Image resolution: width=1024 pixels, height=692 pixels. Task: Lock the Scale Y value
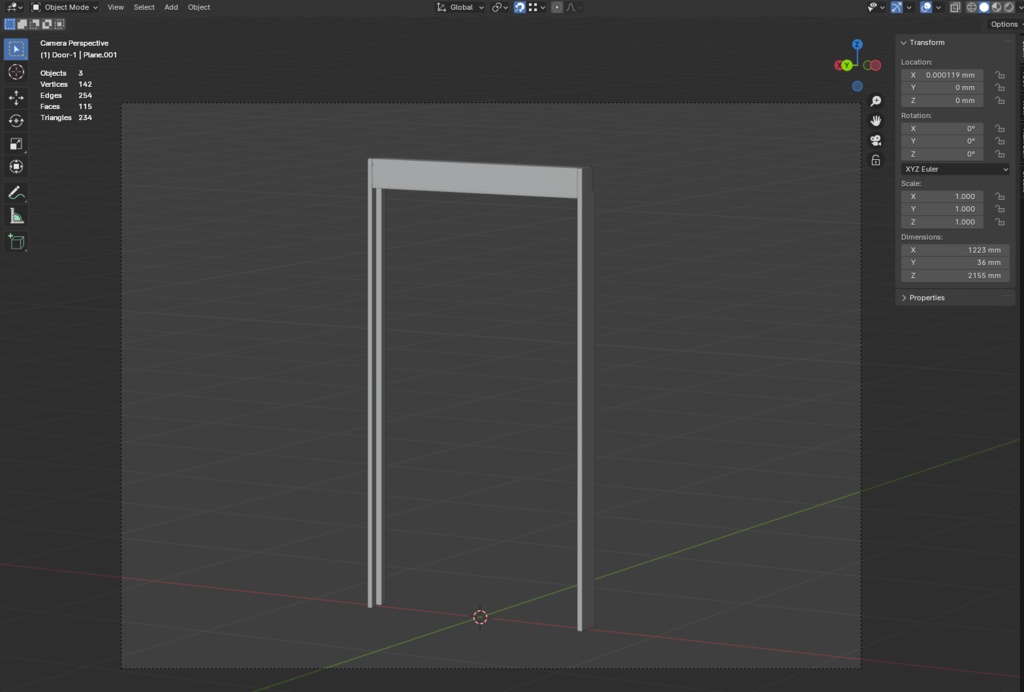999,209
